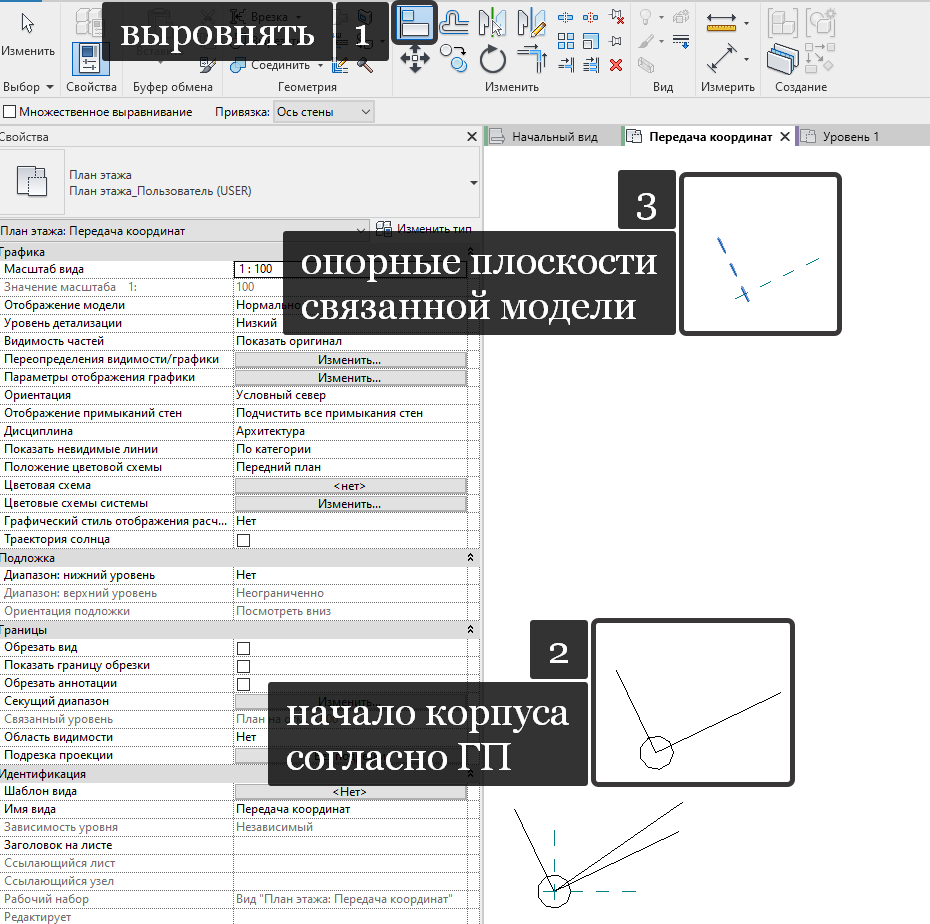Tick the Показать границу обрезки checkbox
The width and height of the screenshot is (930, 924).
[x=243, y=666]
